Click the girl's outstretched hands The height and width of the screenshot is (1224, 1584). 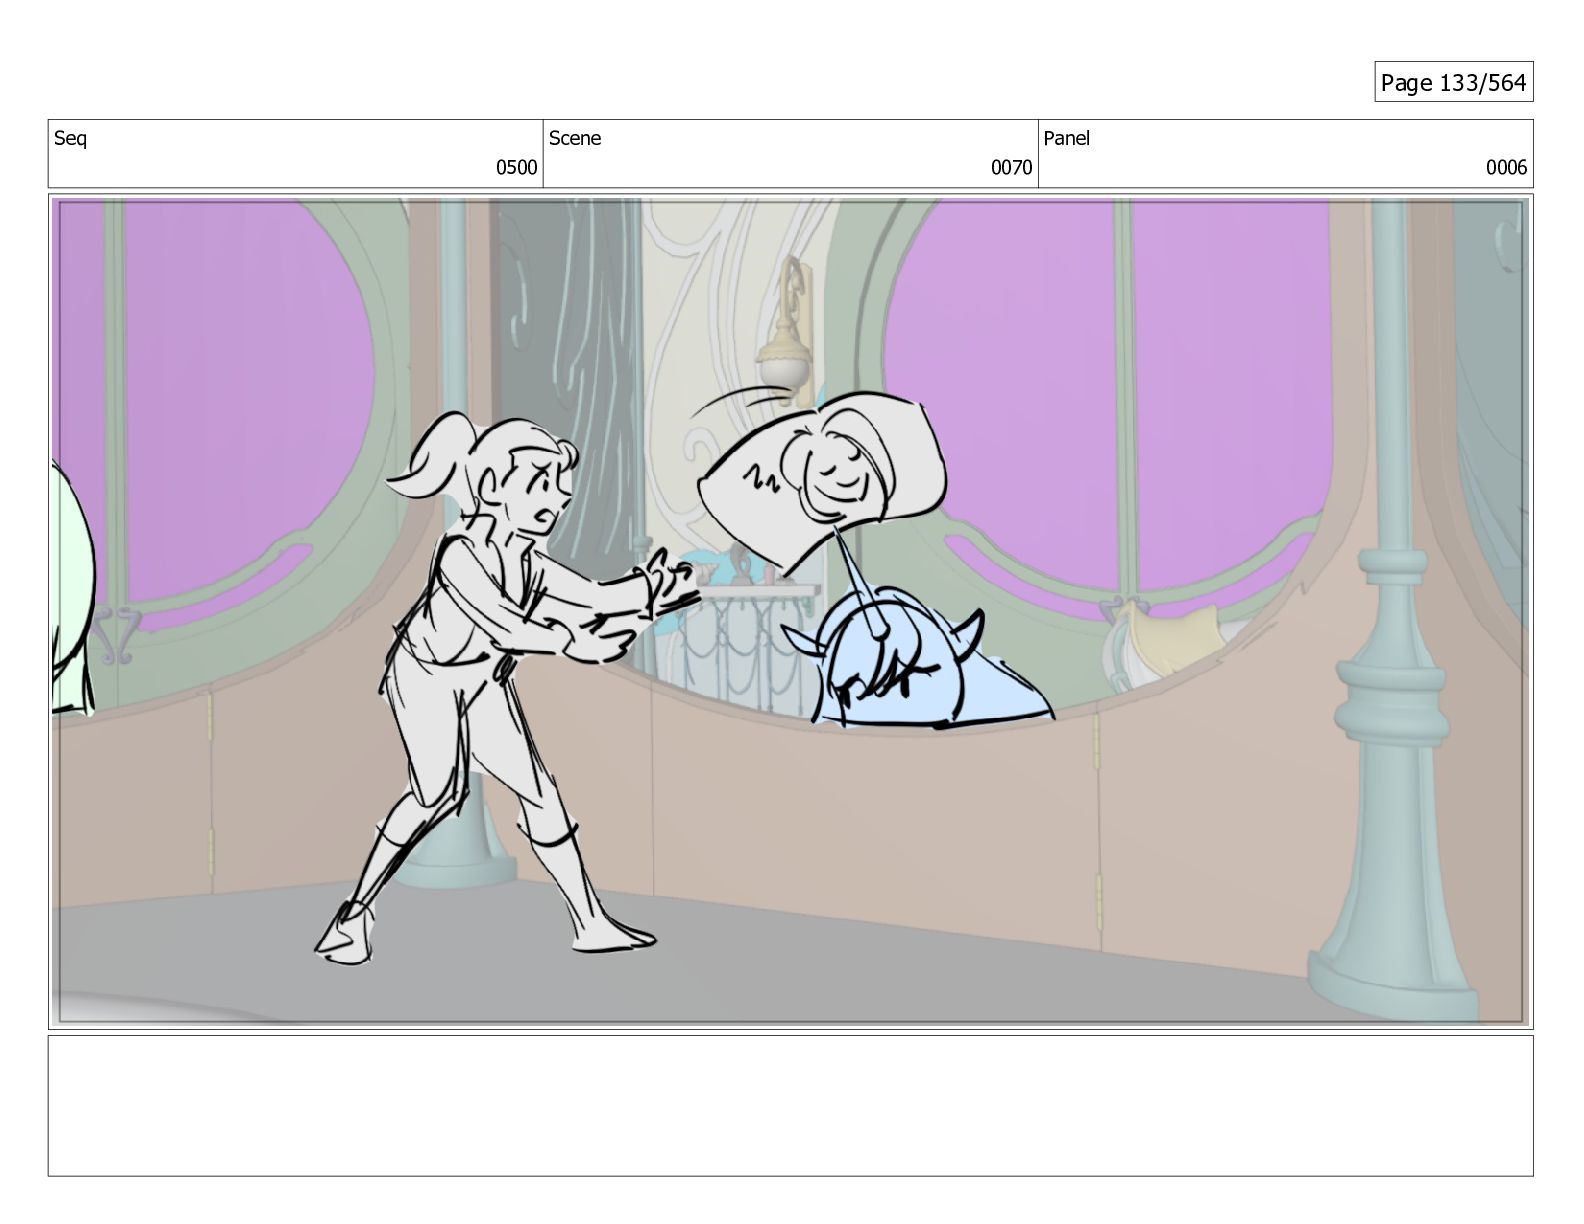[x=665, y=590]
